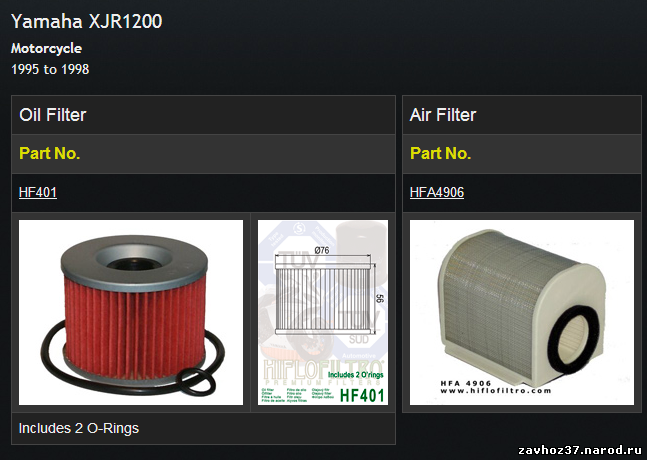Click the Part No. label under Air Filter
Image resolution: width=647 pixels, height=460 pixels.
[x=440, y=153]
